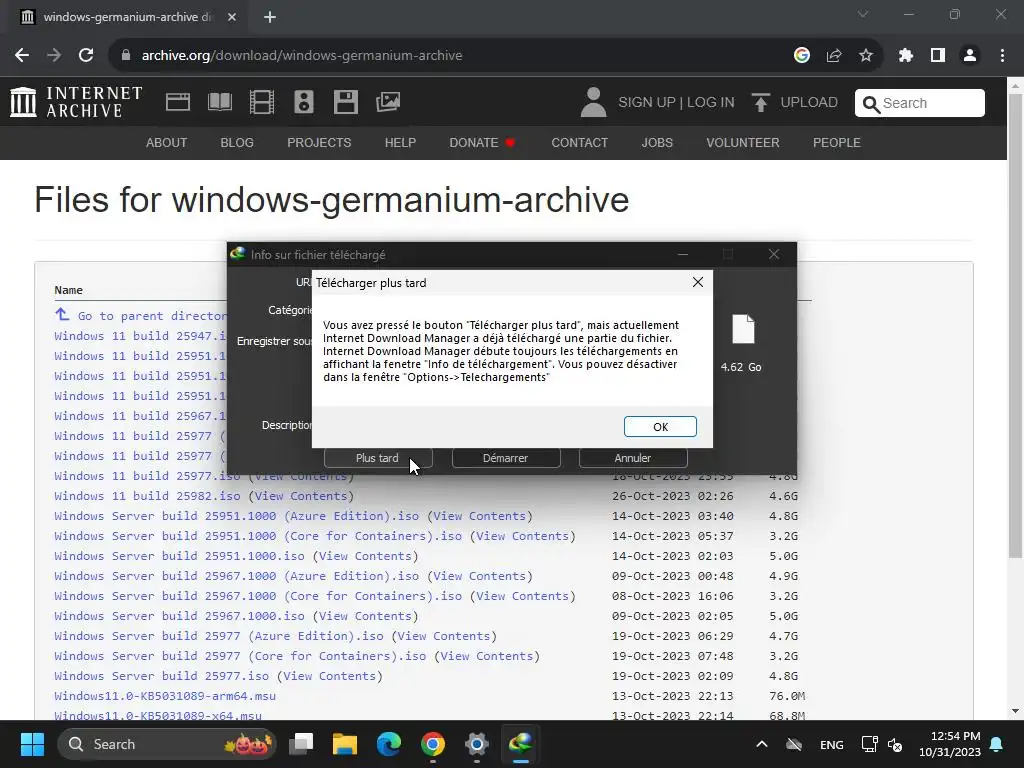Open the Settings gear app on the taskbar
Viewport: 1024px width, 768px height.
point(477,744)
